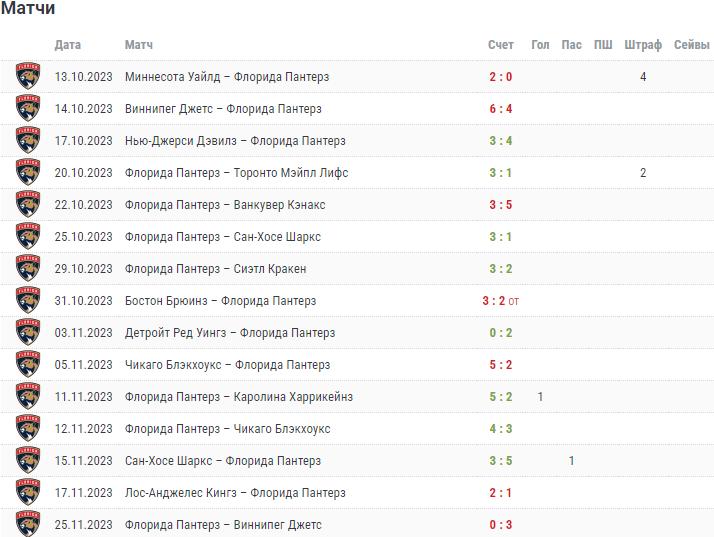Open Детройт Ред Уингз – Флорида Пантерз match
The height and width of the screenshot is (537, 714).
[230, 333]
